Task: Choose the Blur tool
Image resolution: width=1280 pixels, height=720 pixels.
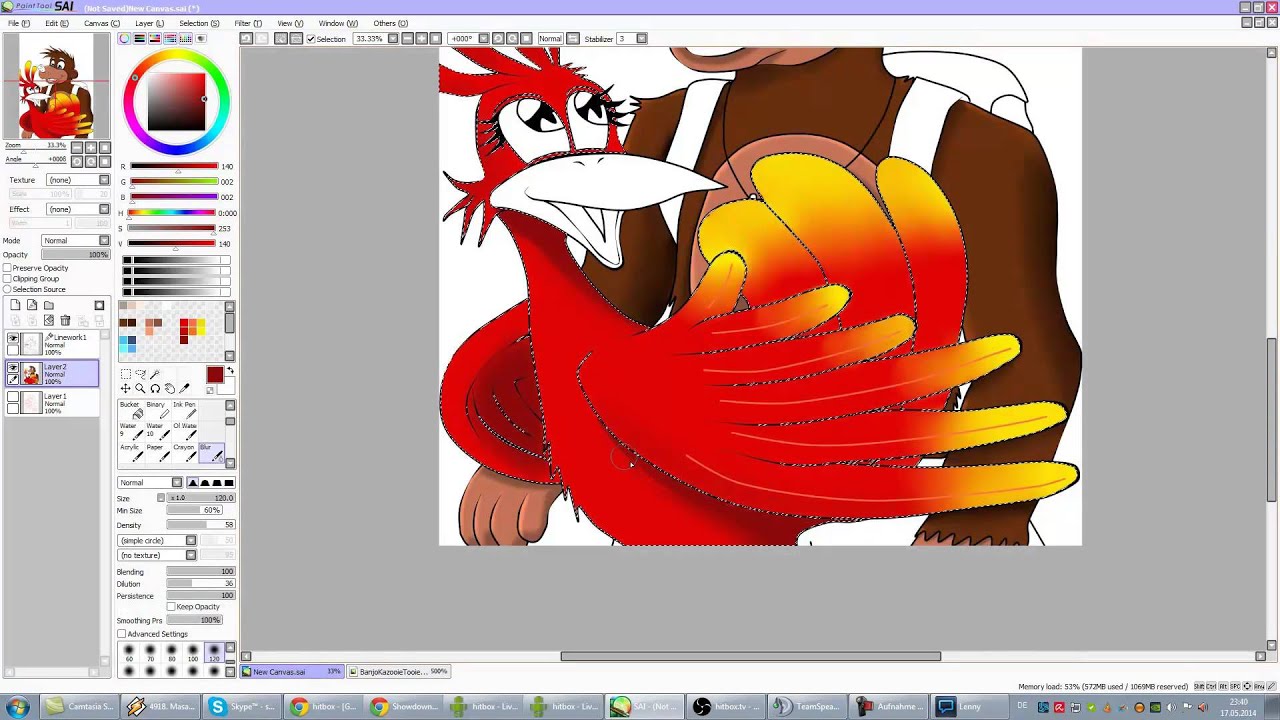Action: coord(210,452)
